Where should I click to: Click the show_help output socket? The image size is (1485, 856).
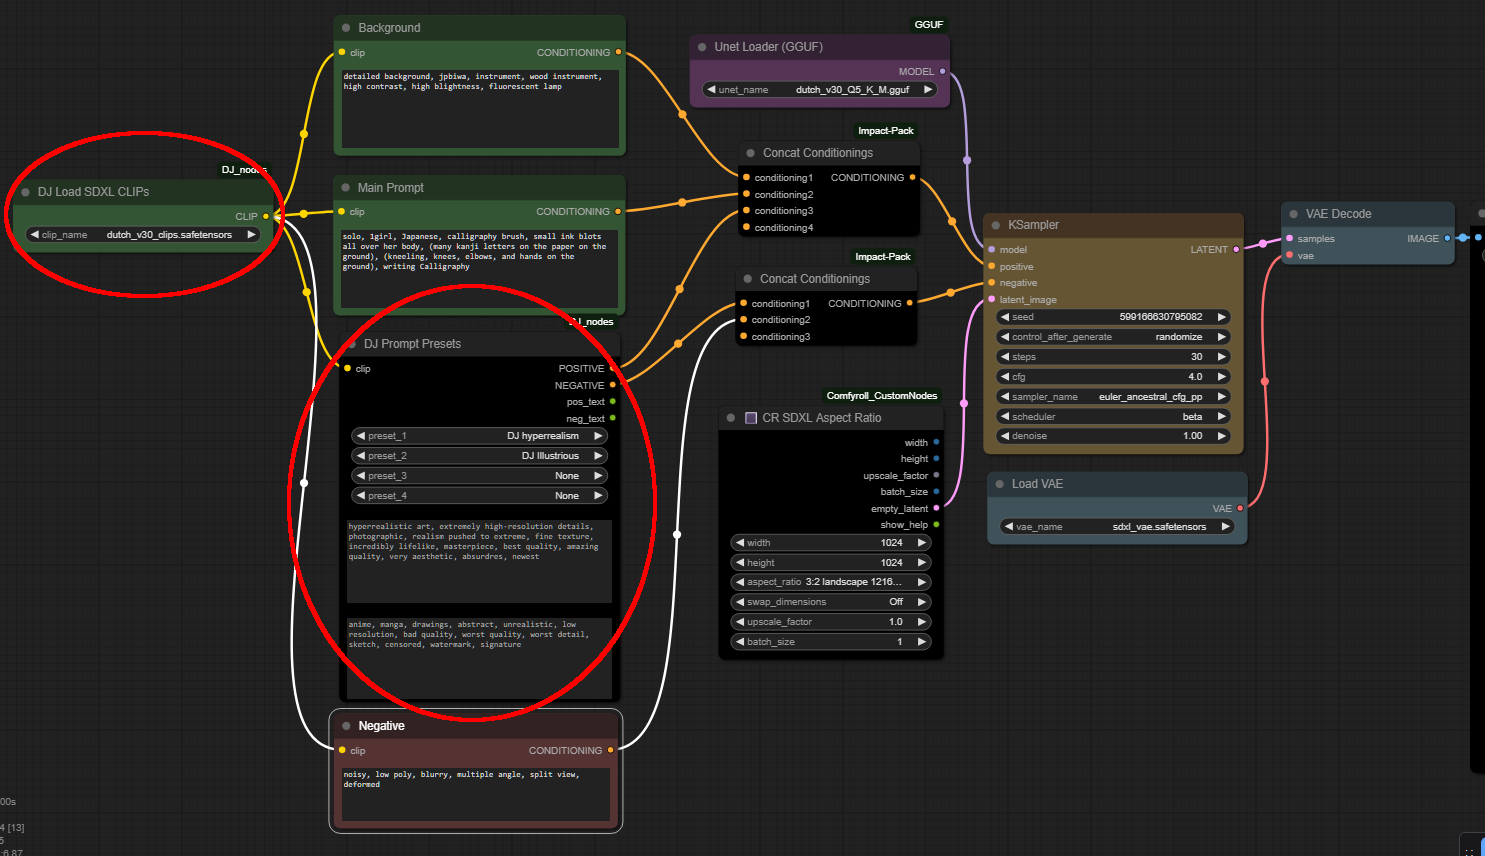(936, 525)
